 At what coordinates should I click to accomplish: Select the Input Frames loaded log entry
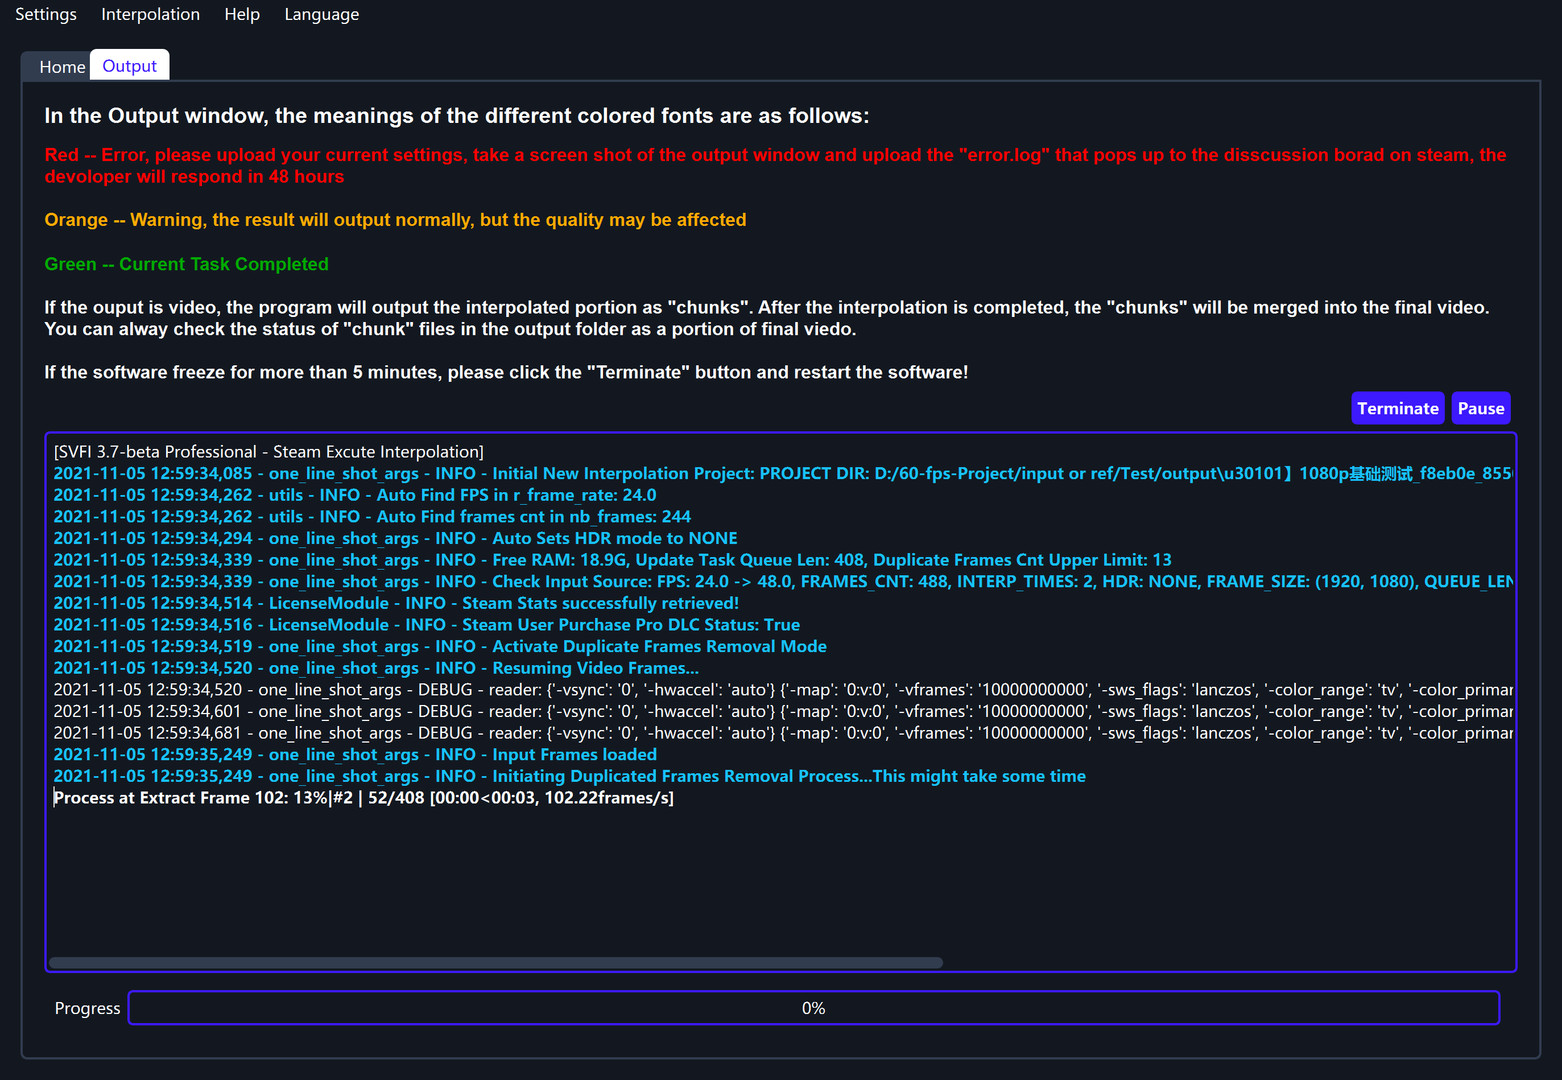click(354, 754)
